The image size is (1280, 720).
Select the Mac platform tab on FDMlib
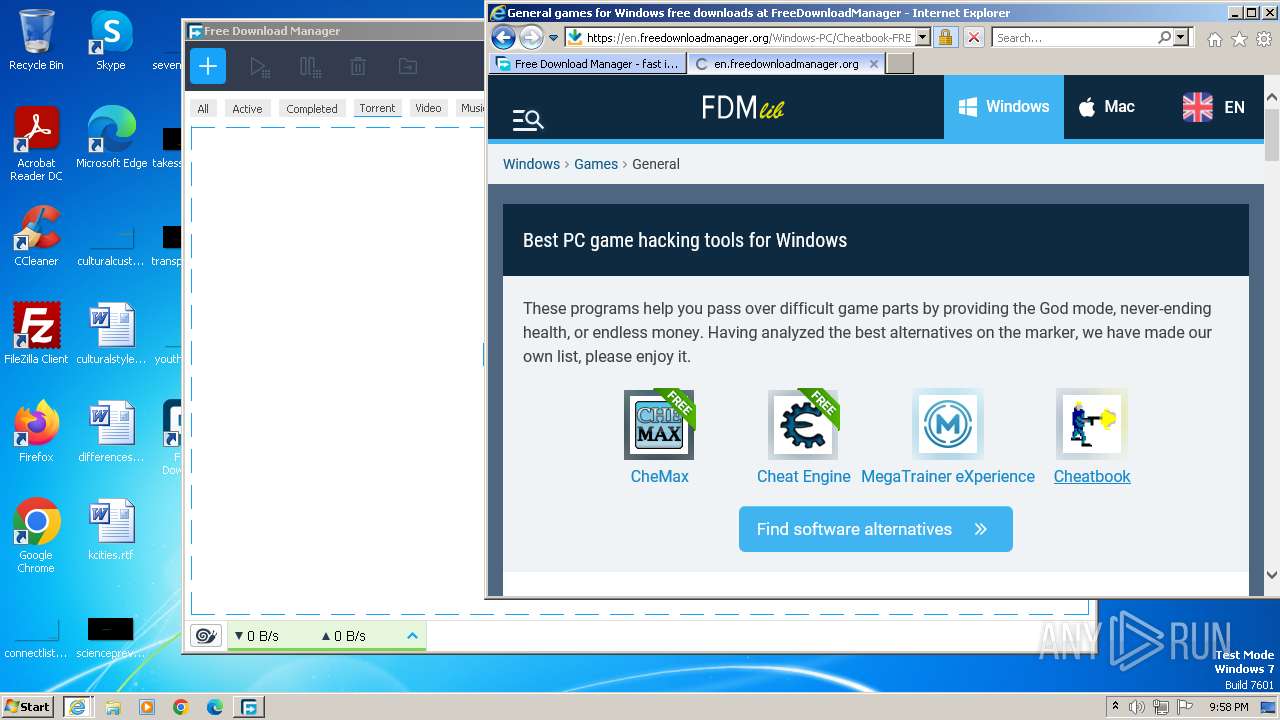pos(1107,107)
